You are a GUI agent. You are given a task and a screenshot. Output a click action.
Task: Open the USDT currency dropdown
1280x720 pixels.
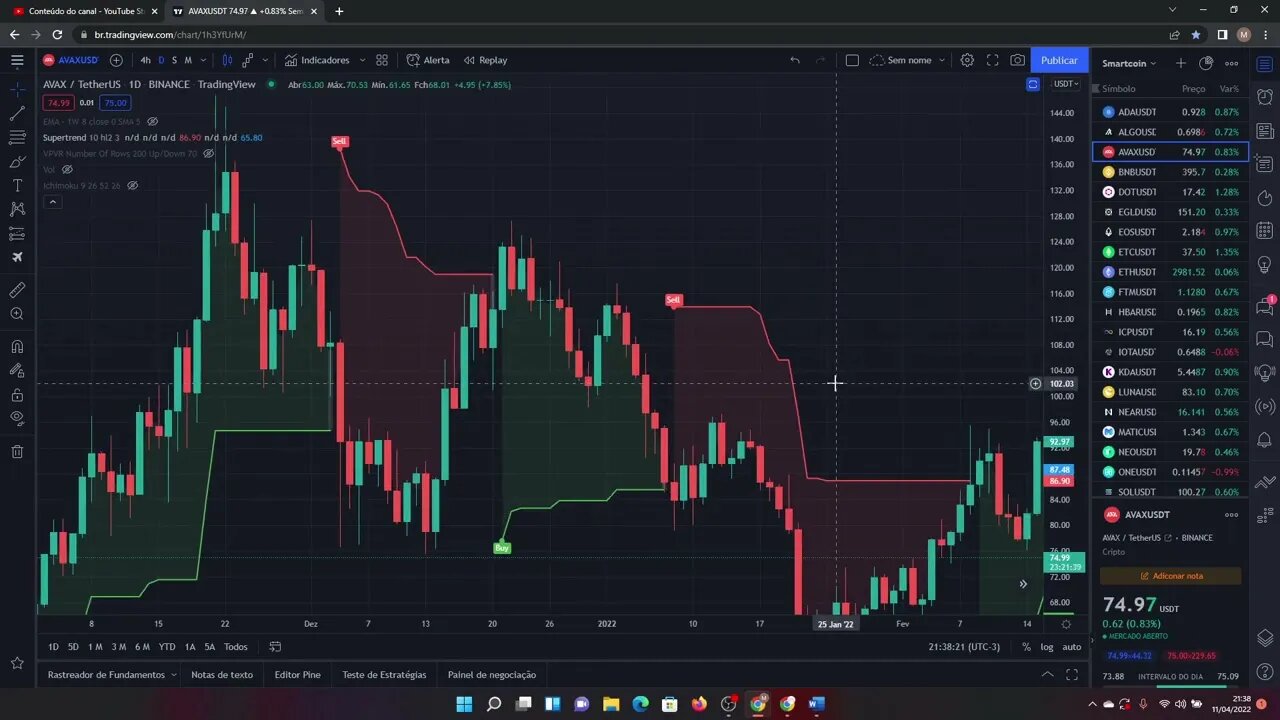click(x=1066, y=84)
